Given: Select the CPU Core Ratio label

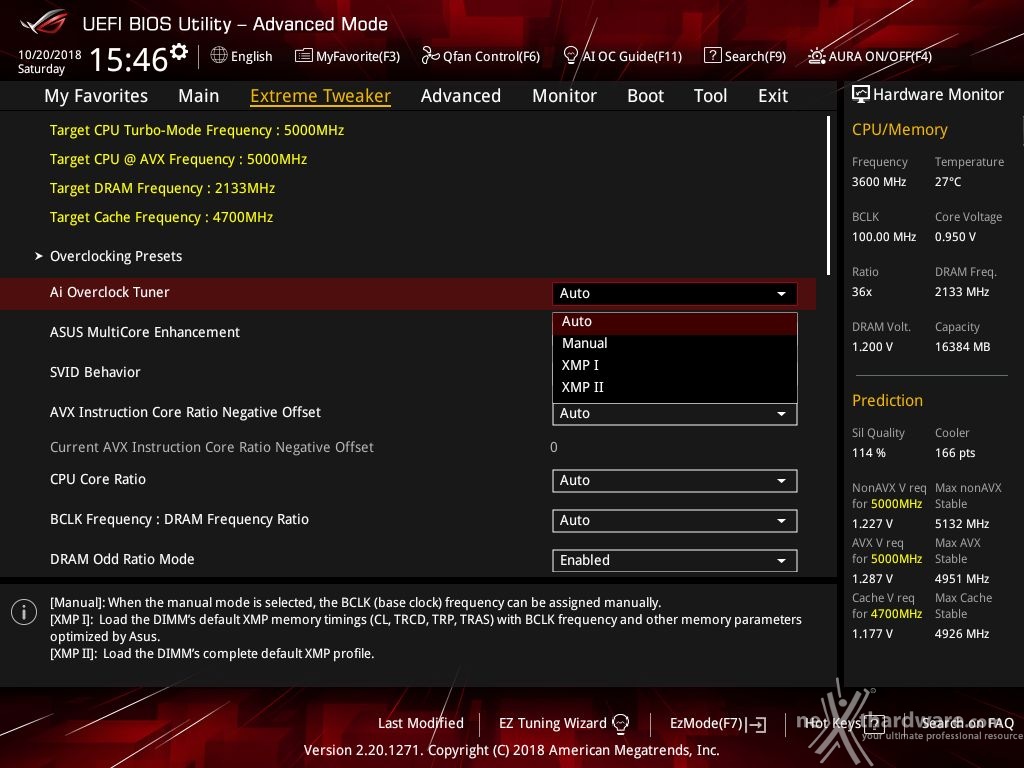Looking at the screenshot, I should 98,479.
